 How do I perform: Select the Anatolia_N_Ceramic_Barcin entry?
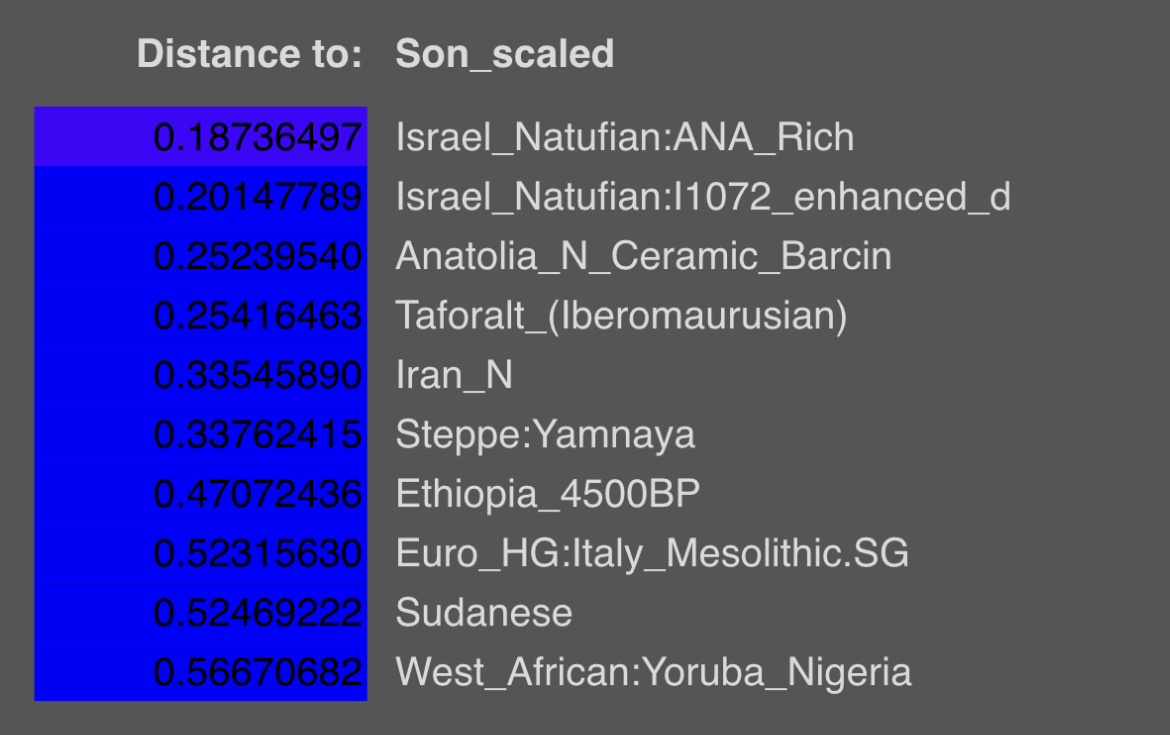[643, 256]
